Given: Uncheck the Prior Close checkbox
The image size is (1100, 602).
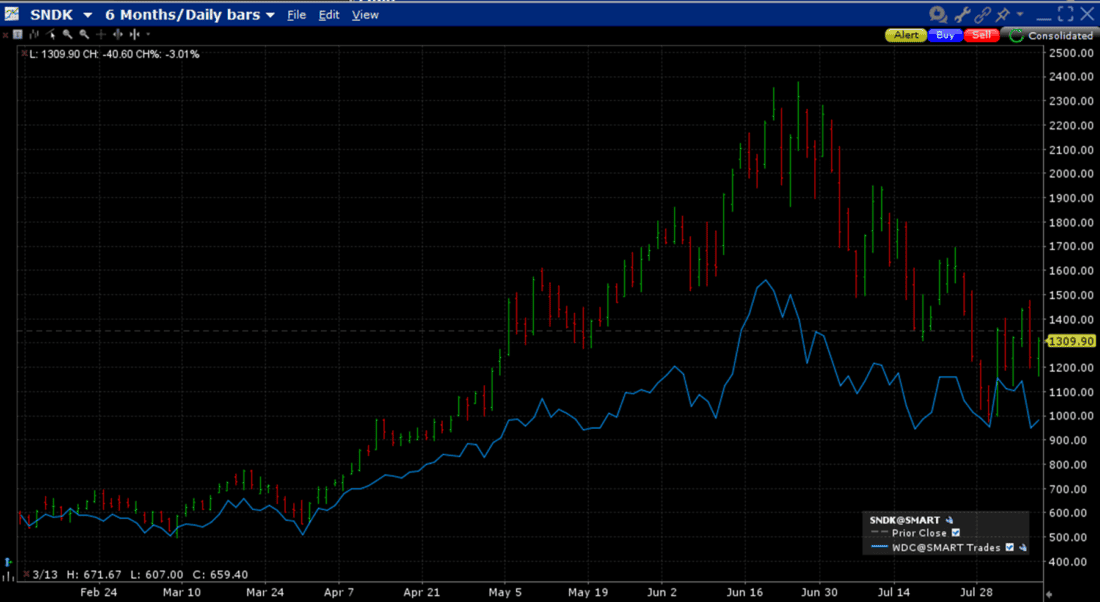Looking at the screenshot, I should [x=955, y=533].
